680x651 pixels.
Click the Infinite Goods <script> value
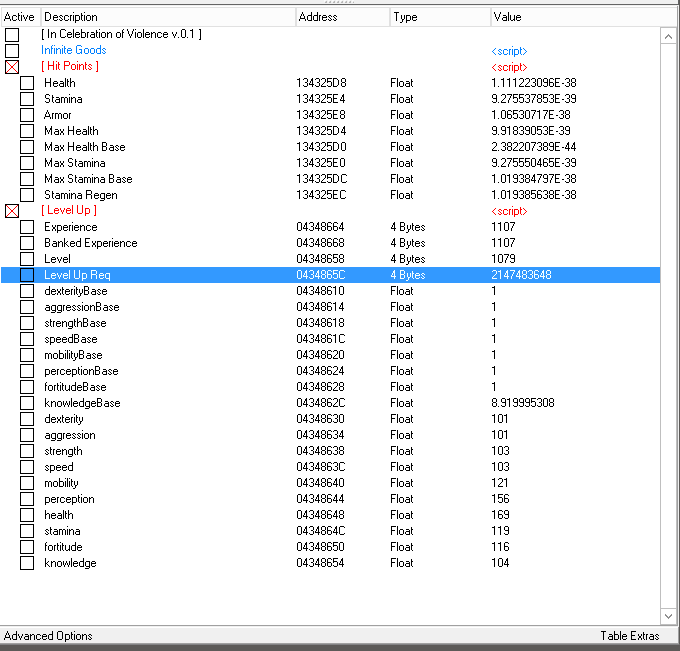pos(509,51)
